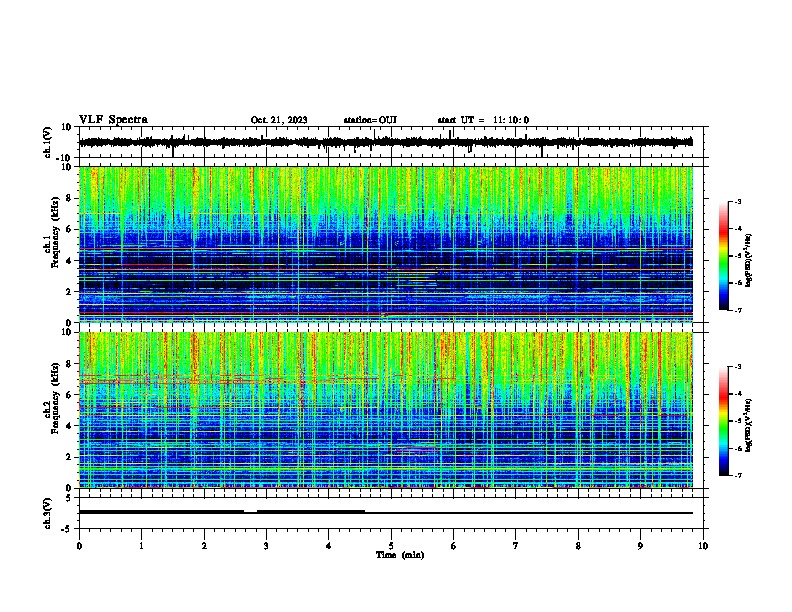This screenshot has width=792, height=612.
Task: Click the "-7" label on the ch.2 colorbar
Action: point(737,475)
